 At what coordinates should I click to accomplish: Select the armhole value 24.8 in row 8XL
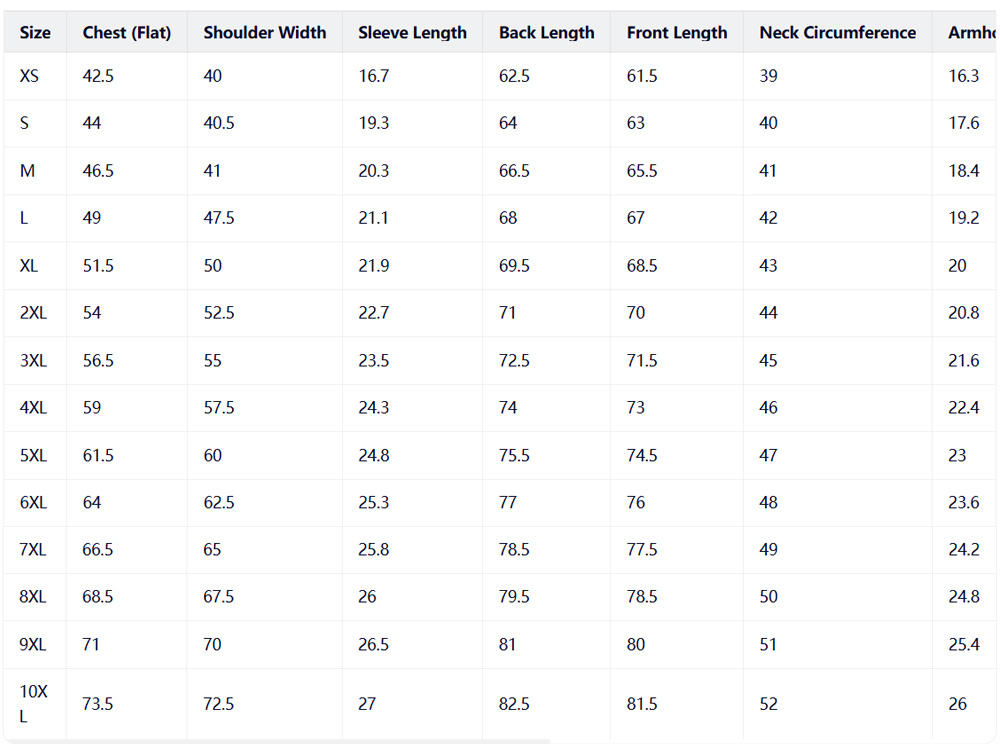click(964, 597)
